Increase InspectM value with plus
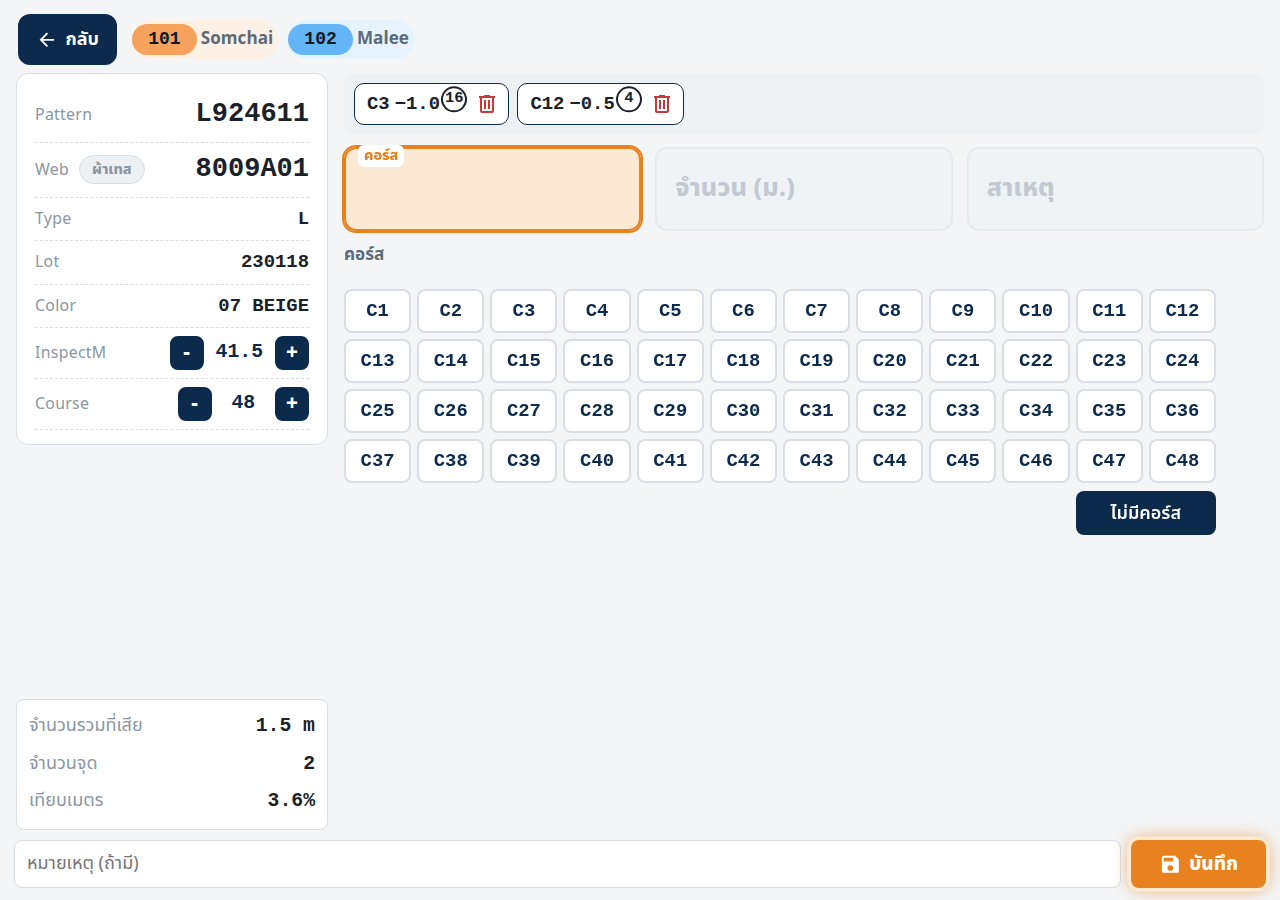This screenshot has height=900, width=1280. point(292,353)
